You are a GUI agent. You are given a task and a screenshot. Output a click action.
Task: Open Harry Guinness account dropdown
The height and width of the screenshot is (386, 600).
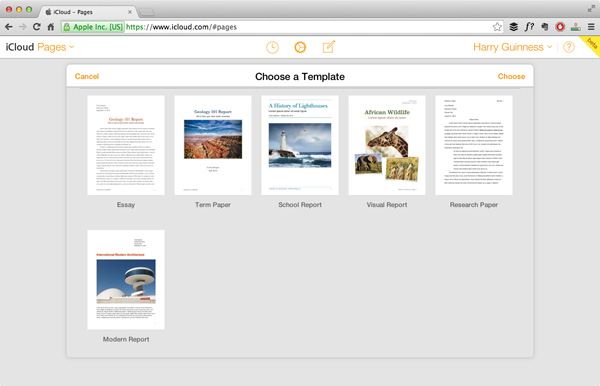[512, 47]
